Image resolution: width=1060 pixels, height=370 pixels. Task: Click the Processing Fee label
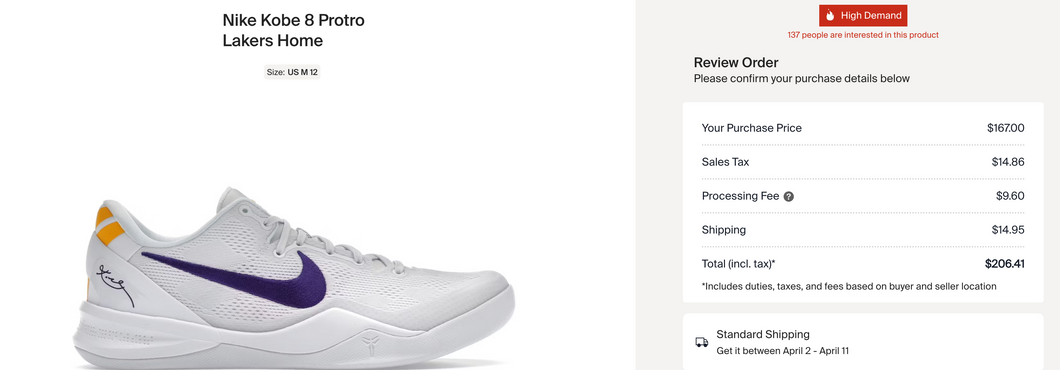click(x=740, y=196)
